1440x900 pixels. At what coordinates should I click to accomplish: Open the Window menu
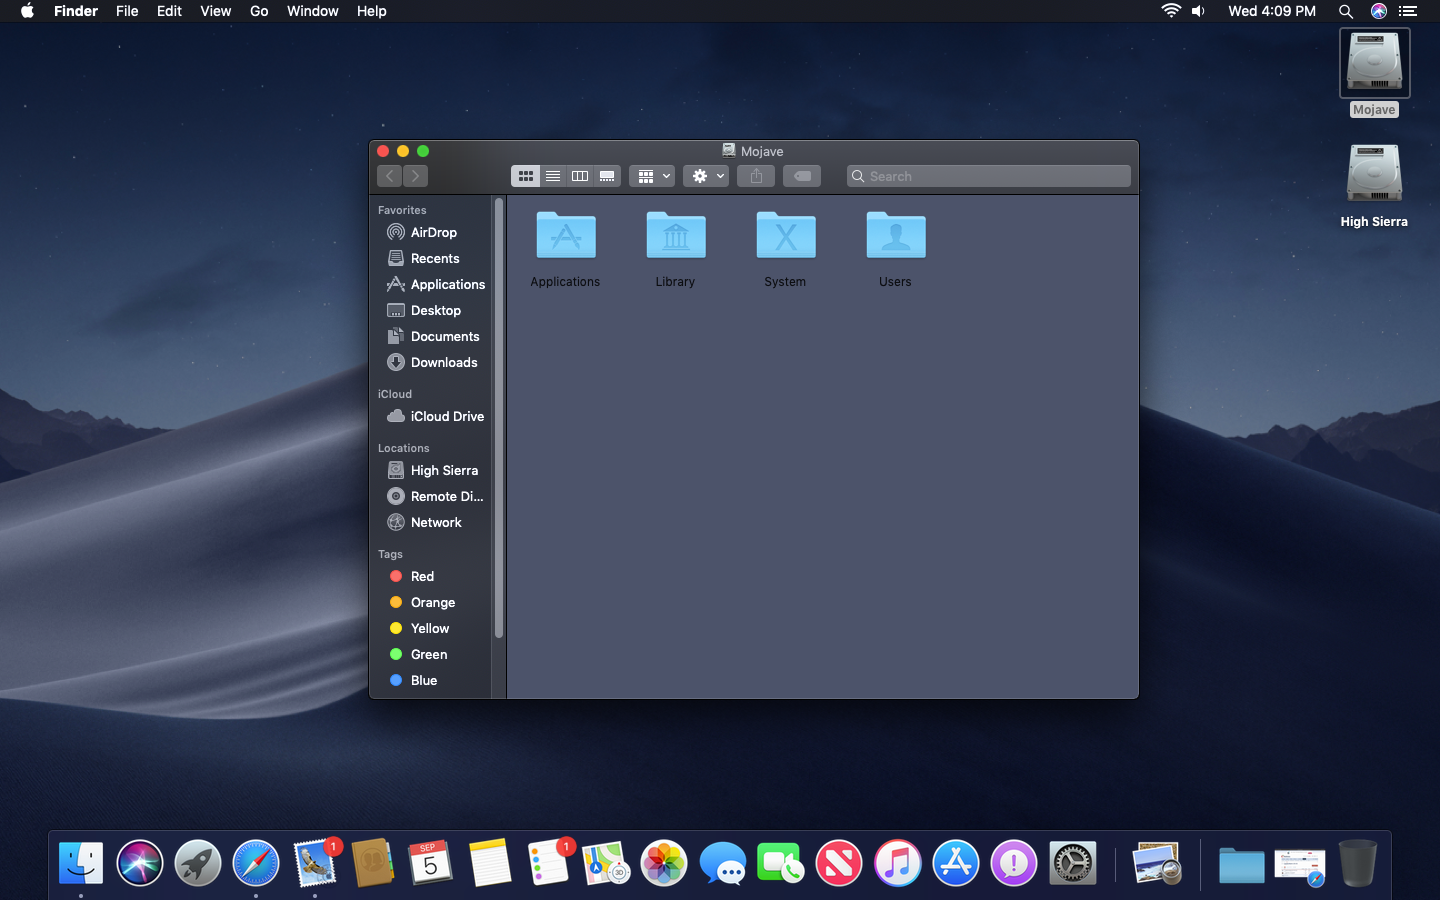[x=312, y=11]
